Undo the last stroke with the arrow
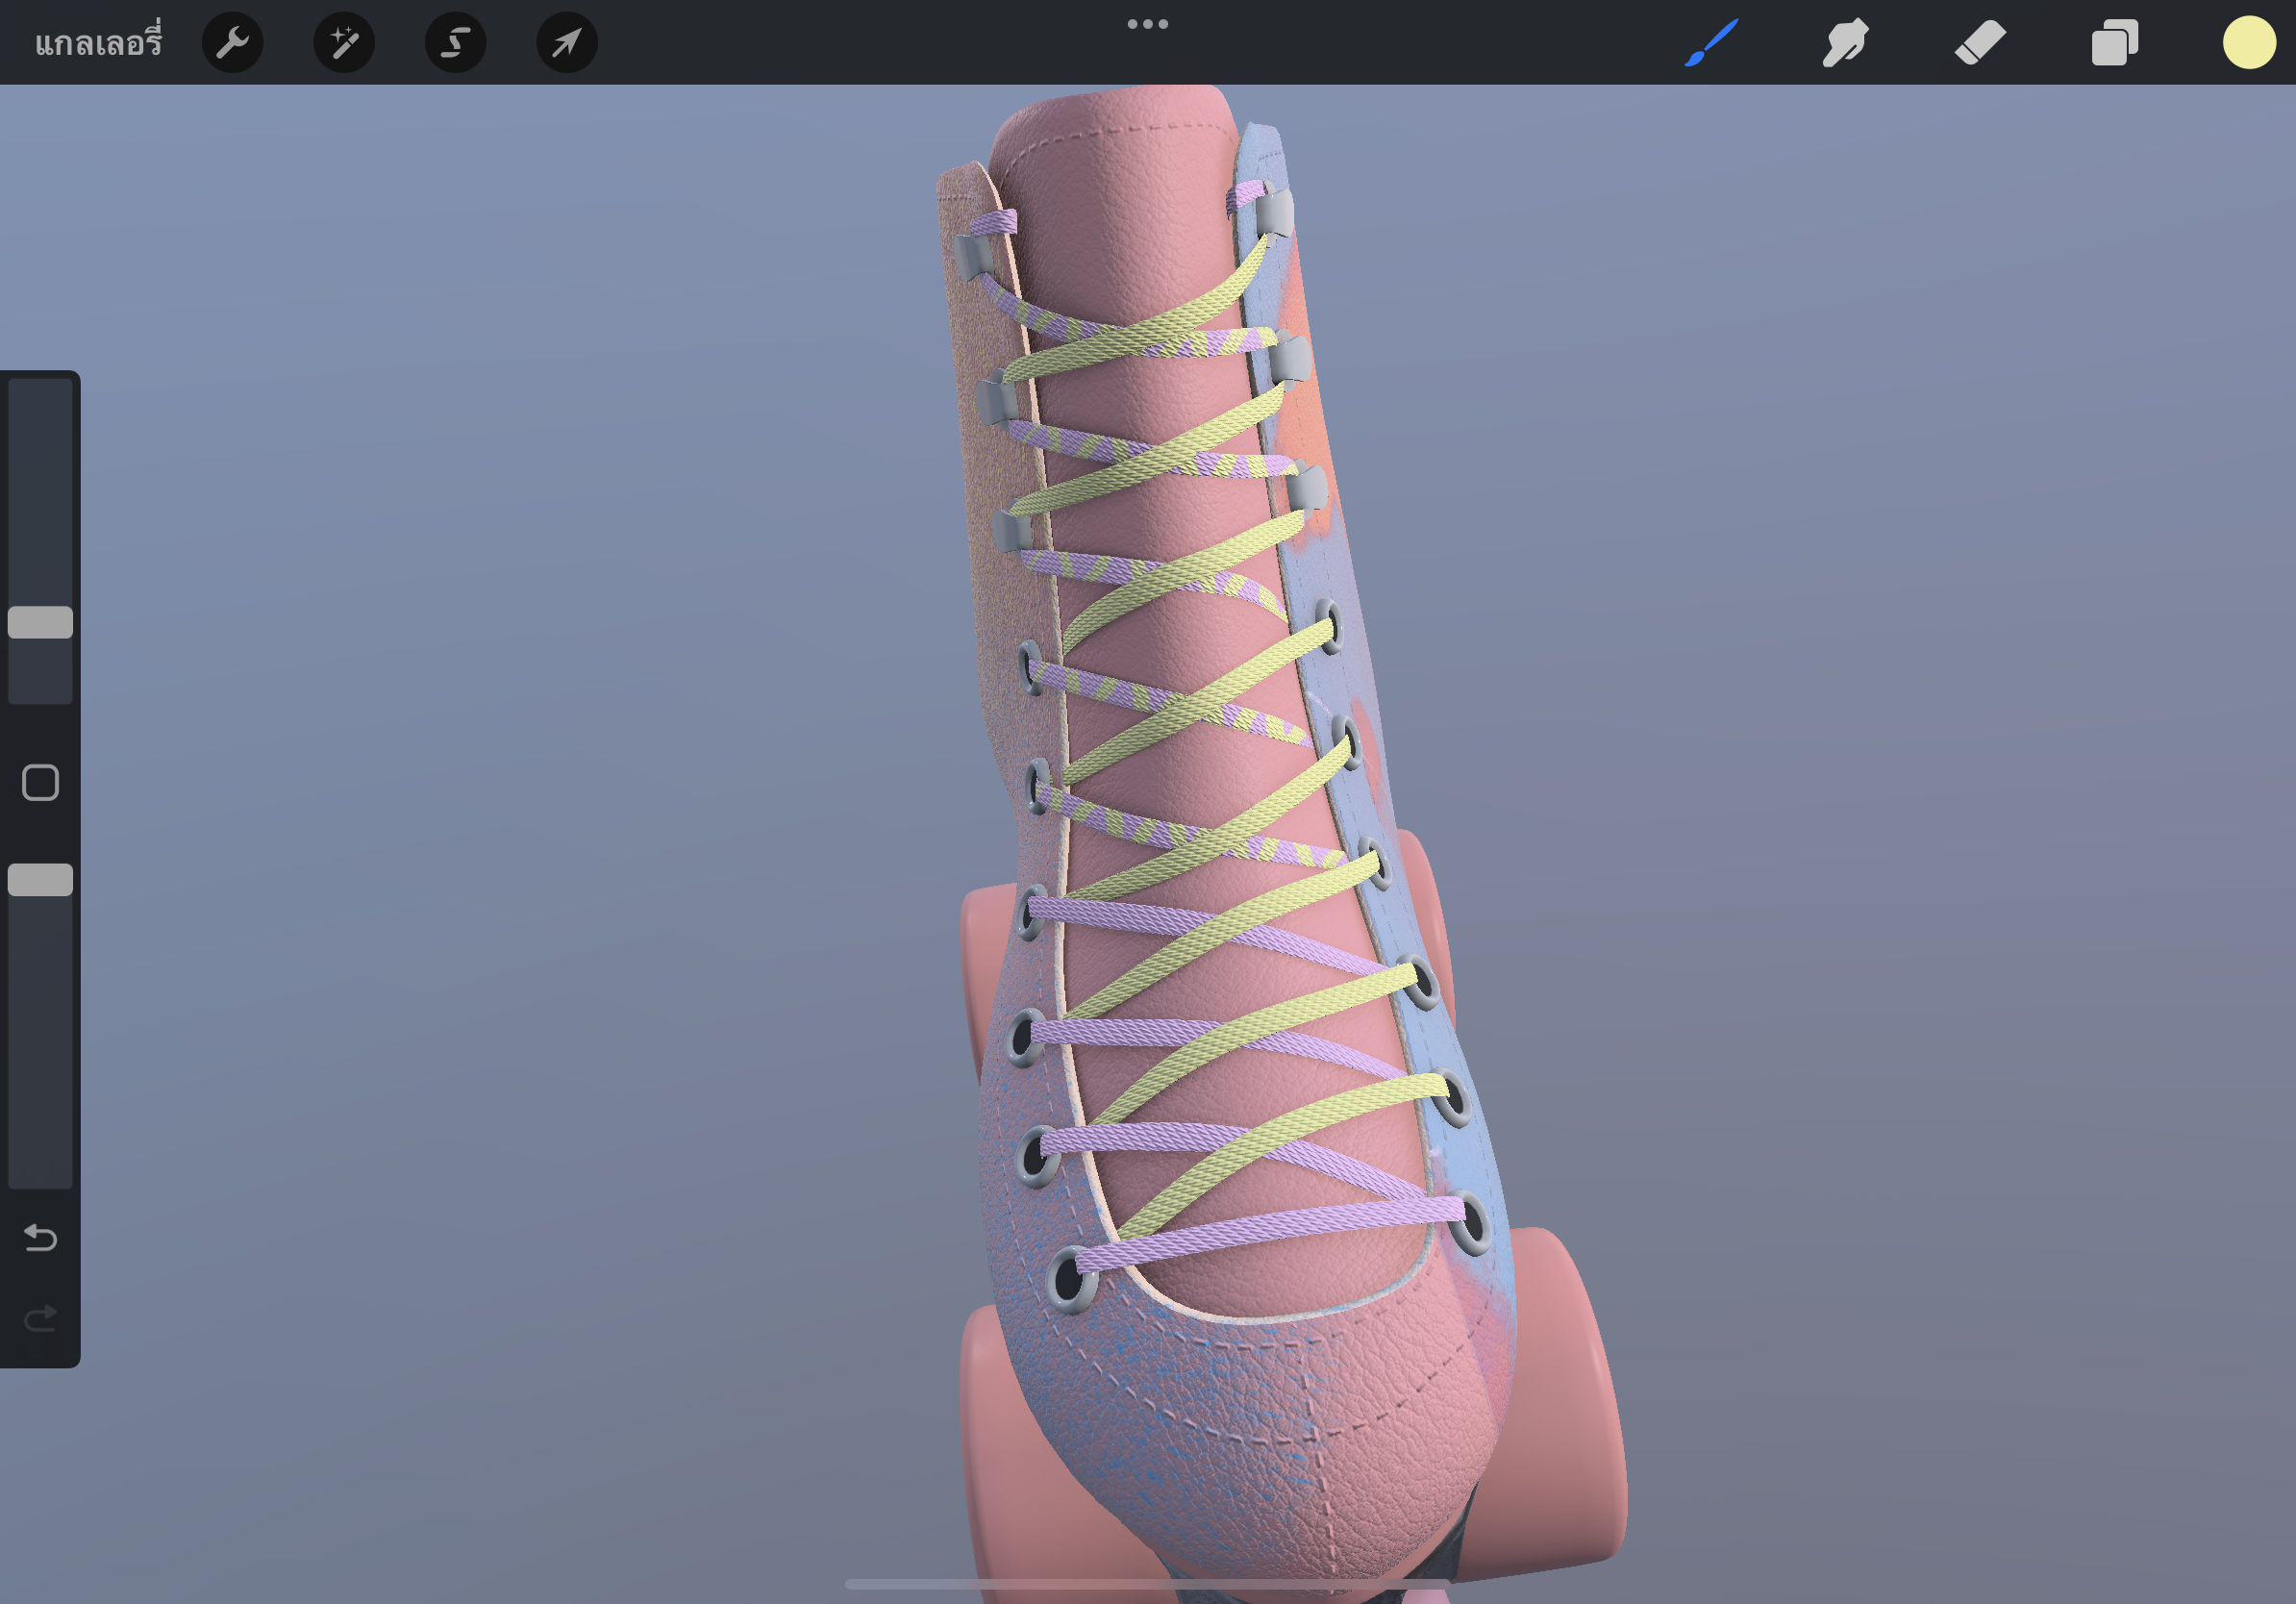 tap(40, 1238)
